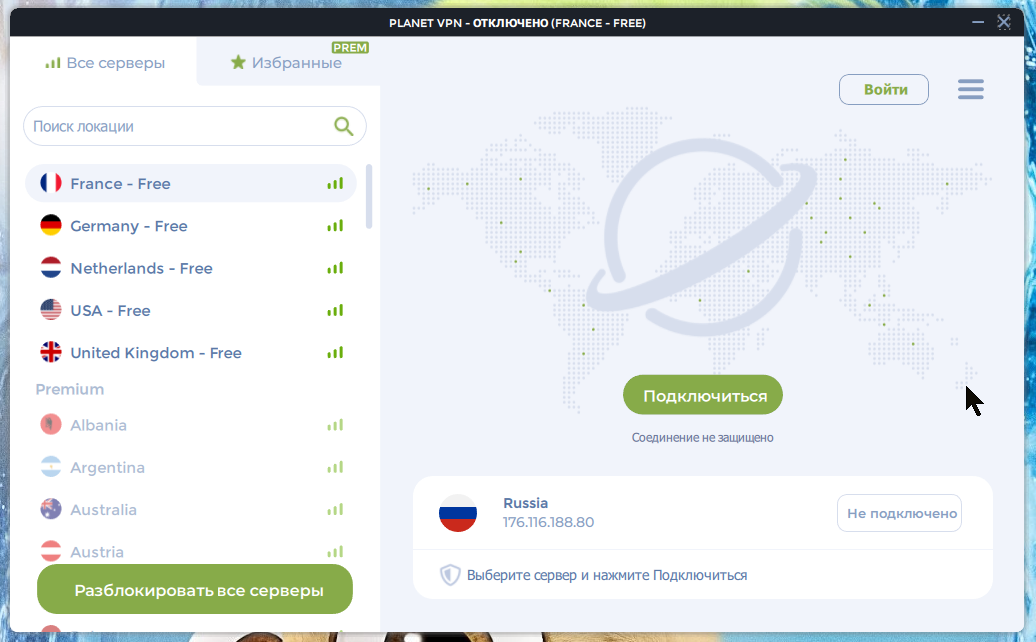This screenshot has height=642, width=1036.
Task: Open the hamburger menu icon
Action: point(970,89)
